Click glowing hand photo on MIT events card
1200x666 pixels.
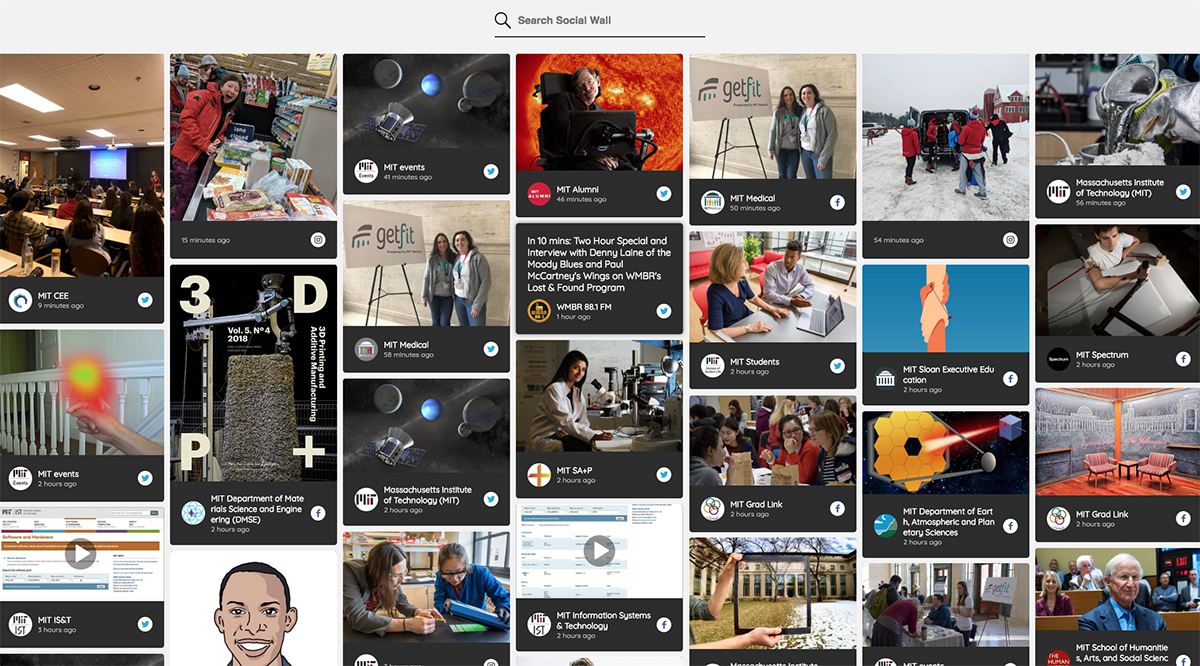pyautogui.click(x=82, y=393)
